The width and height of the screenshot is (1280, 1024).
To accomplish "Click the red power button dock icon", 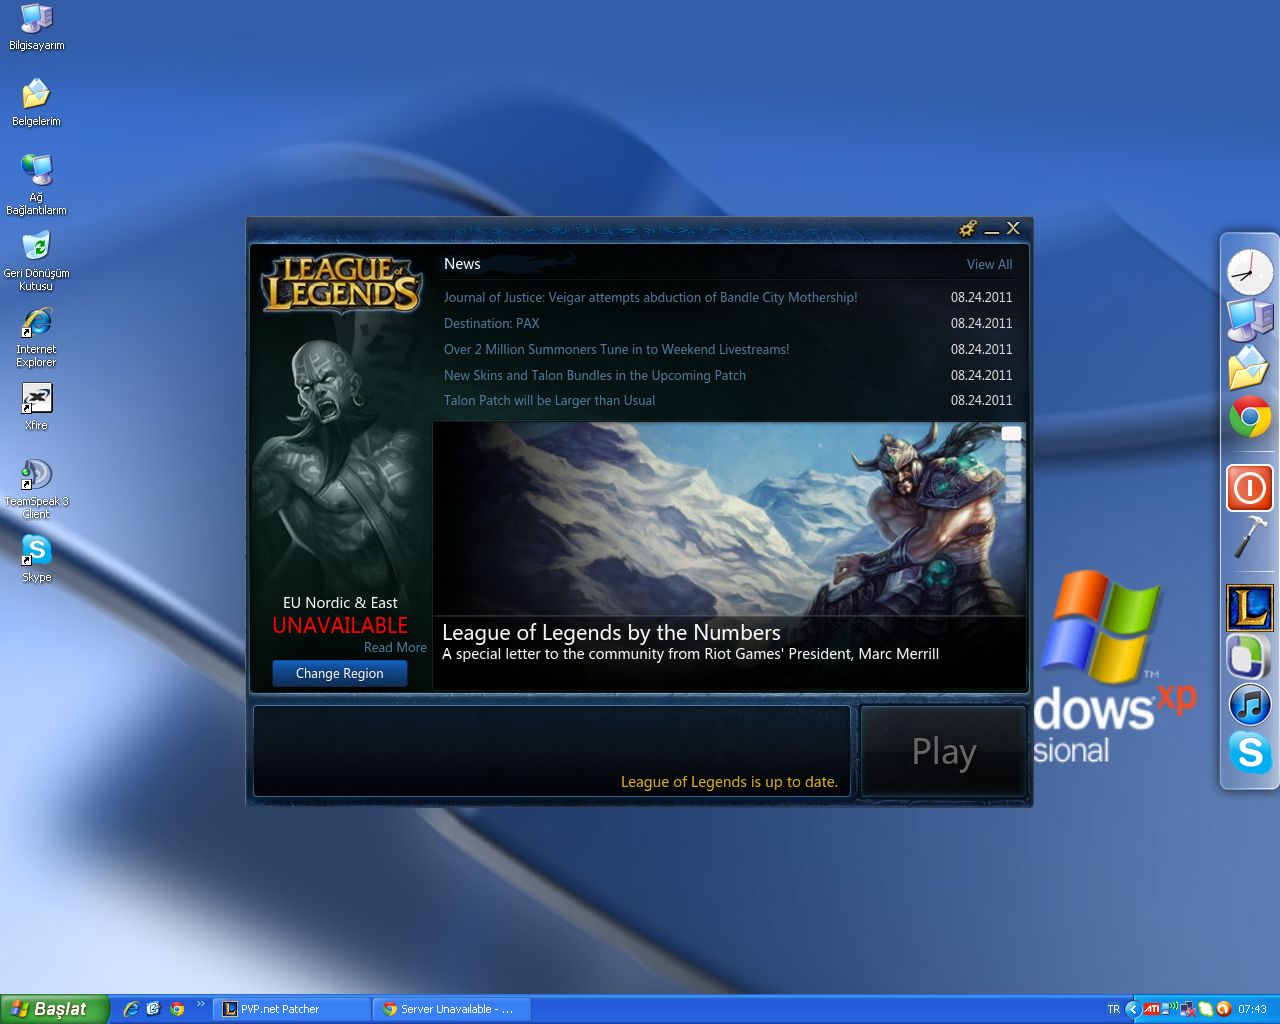I will (x=1249, y=488).
